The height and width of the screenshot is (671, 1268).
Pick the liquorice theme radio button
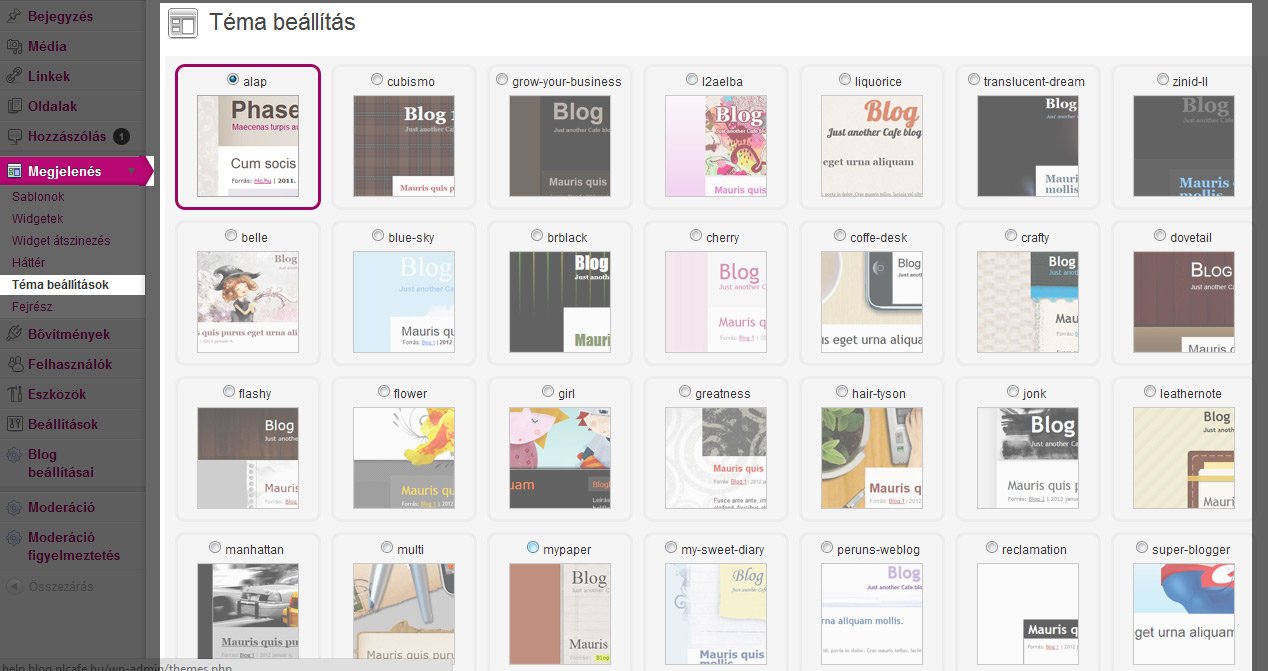click(845, 80)
